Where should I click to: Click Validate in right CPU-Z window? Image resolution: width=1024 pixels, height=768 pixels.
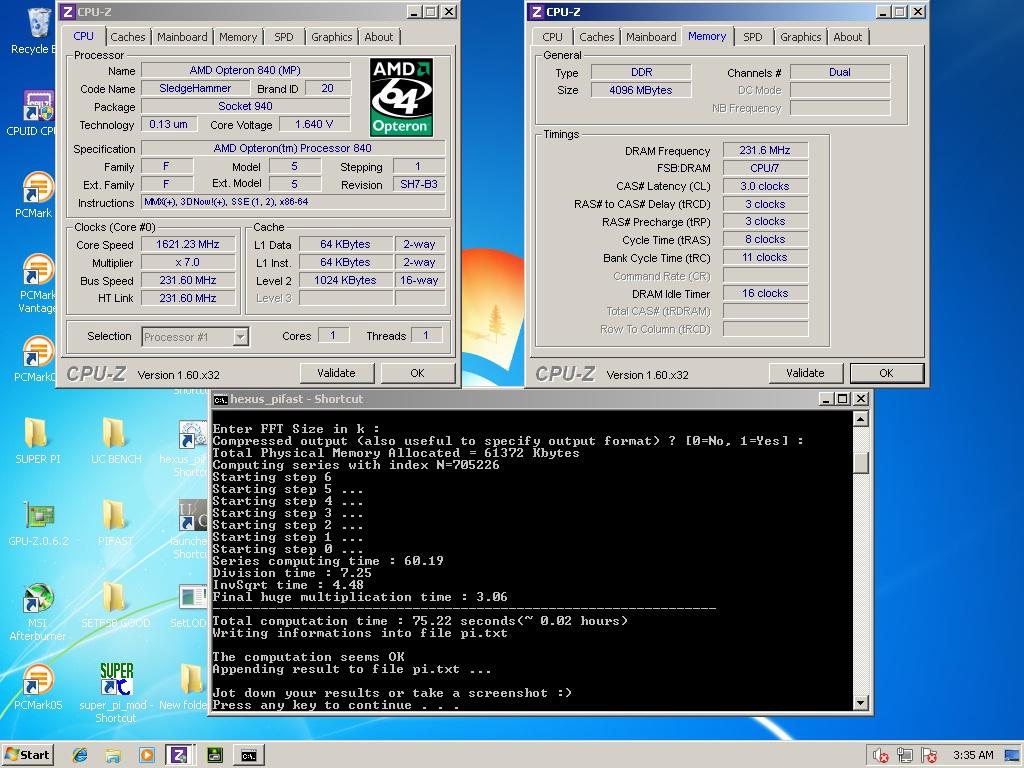click(x=805, y=373)
